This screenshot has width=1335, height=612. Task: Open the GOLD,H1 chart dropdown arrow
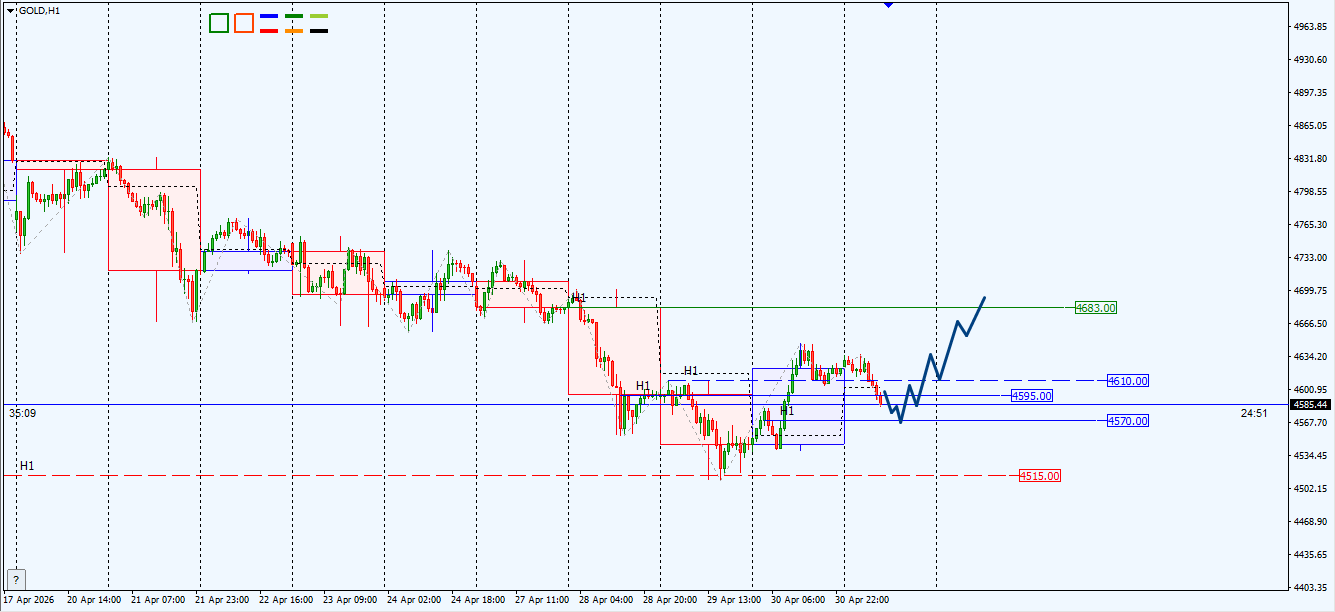pyautogui.click(x=11, y=10)
